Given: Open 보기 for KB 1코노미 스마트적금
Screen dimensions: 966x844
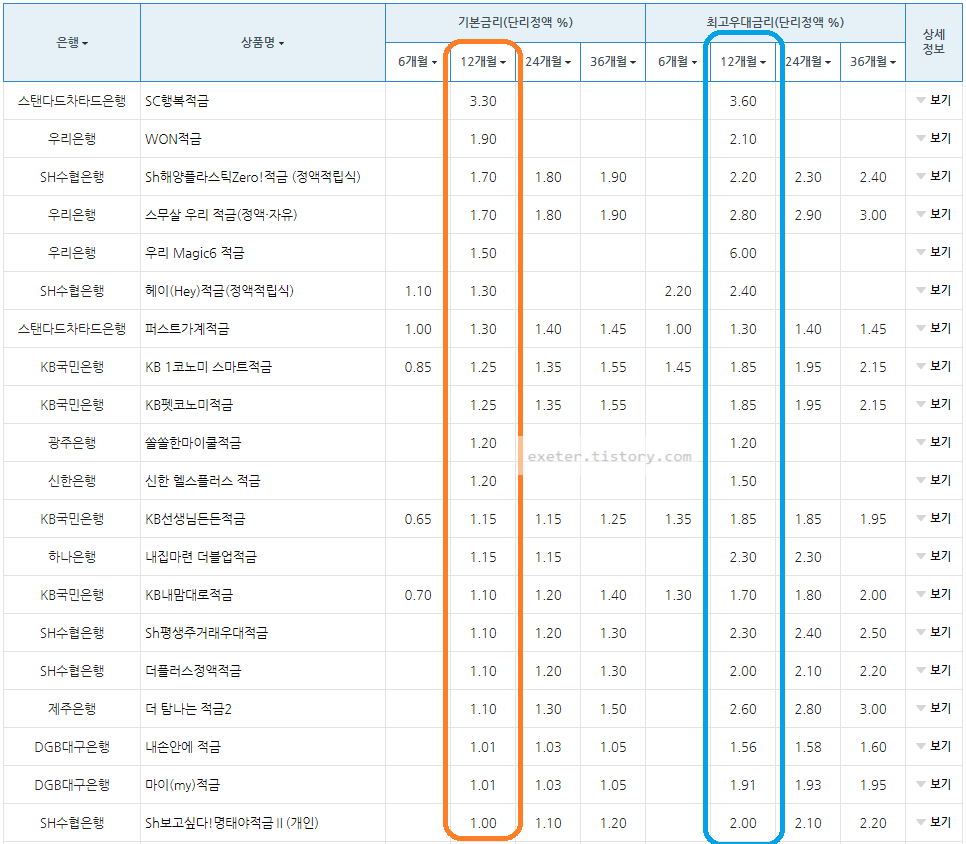Looking at the screenshot, I should (934, 367).
